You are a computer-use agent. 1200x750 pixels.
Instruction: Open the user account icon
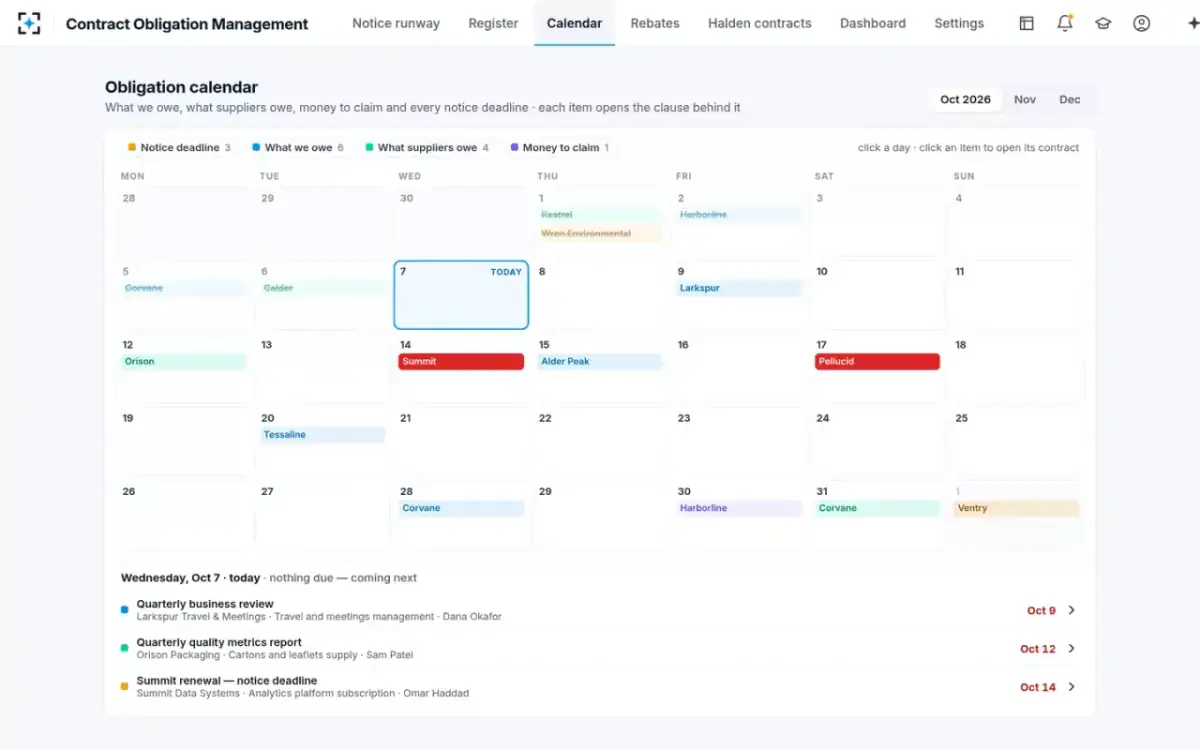click(x=1141, y=23)
